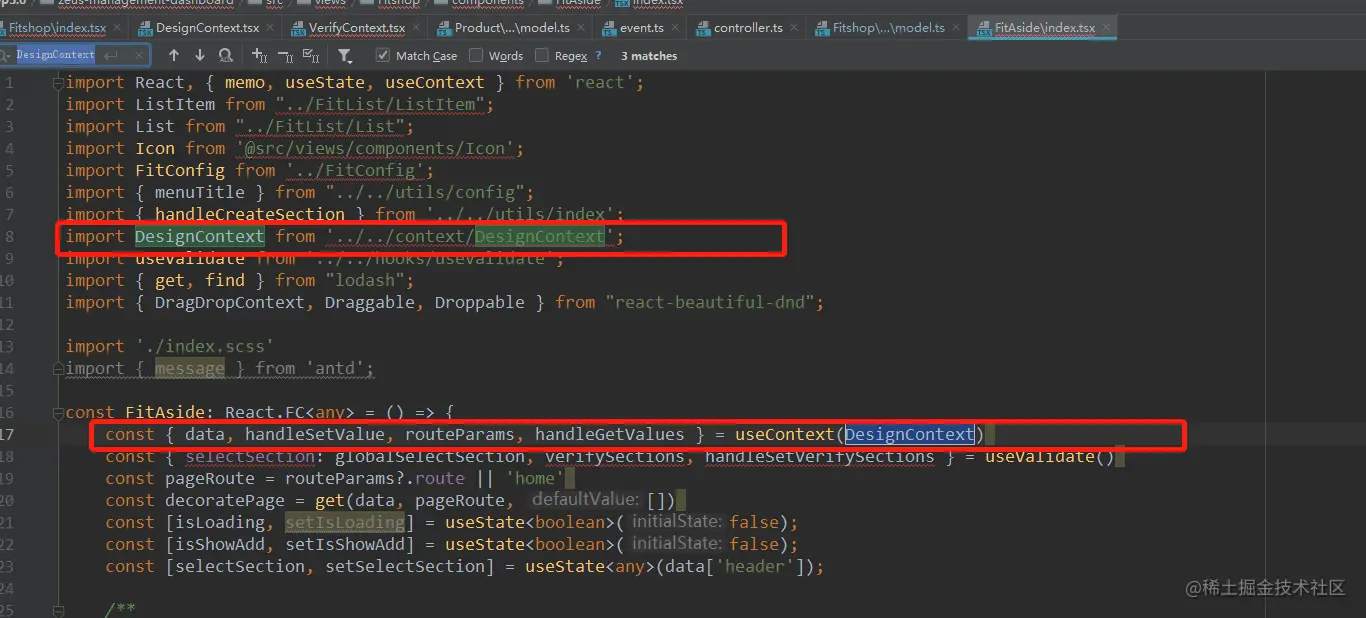Jump to previous occurrence with up arrow
The height and width of the screenshot is (618, 1366).
click(174, 56)
